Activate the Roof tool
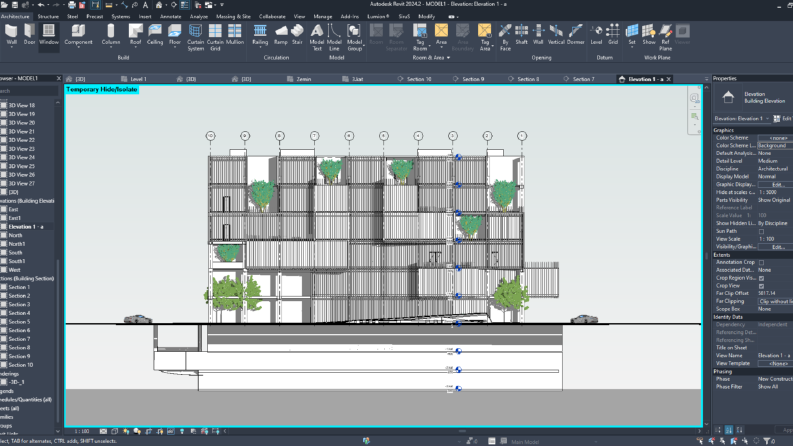The height and width of the screenshot is (446, 793). click(135, 35)
